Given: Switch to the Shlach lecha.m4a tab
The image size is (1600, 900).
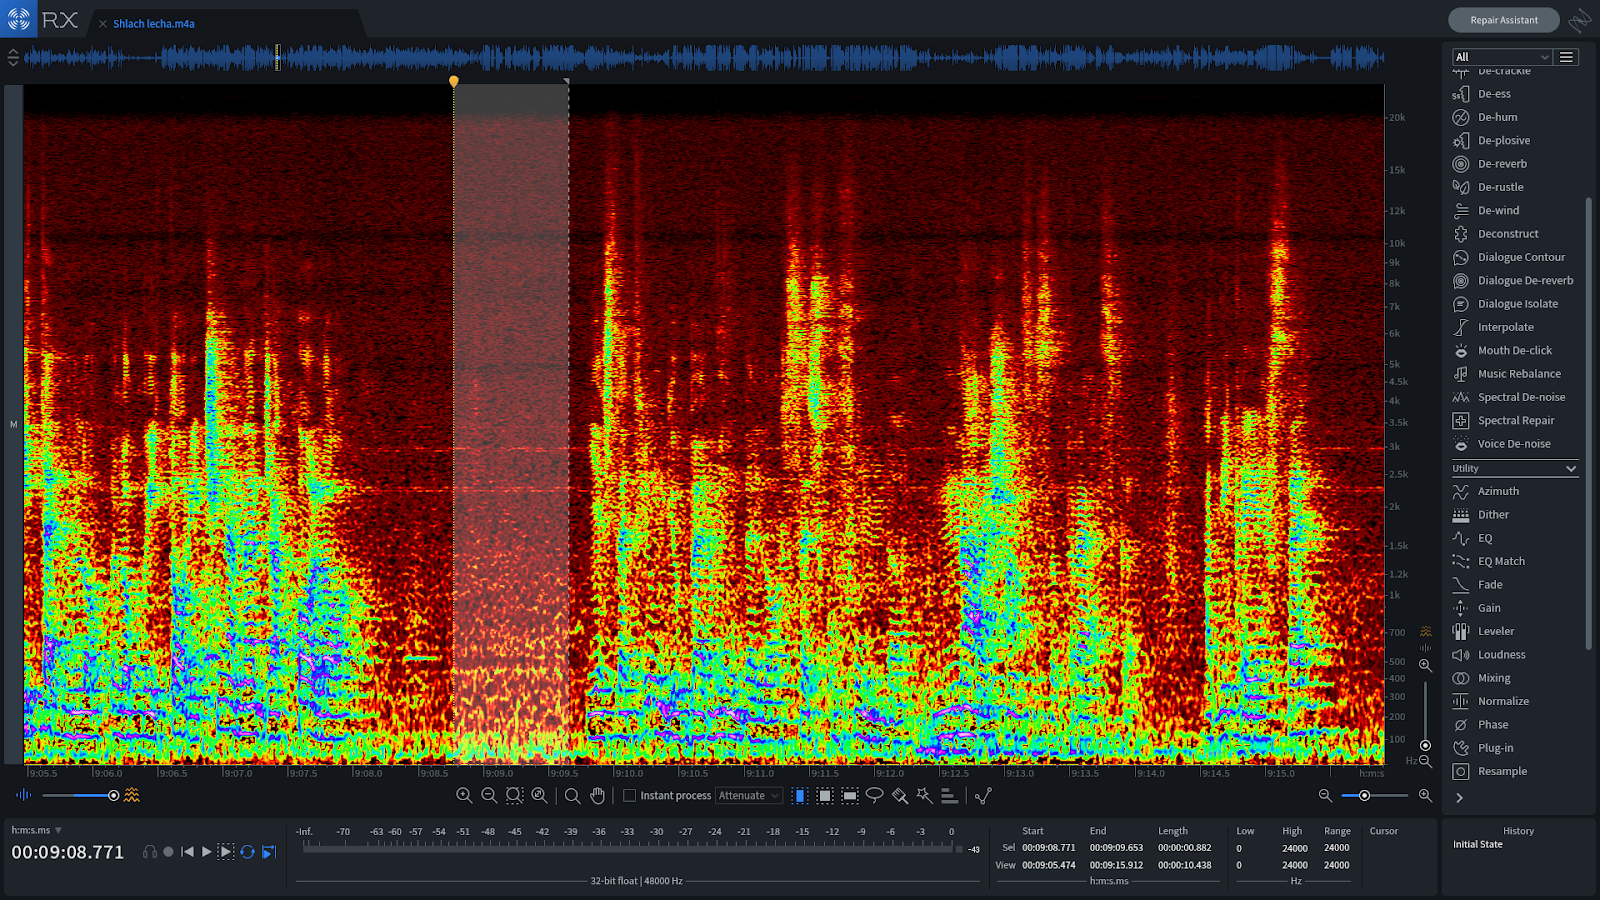Looking at the screenshot, I should click(154, 23).
